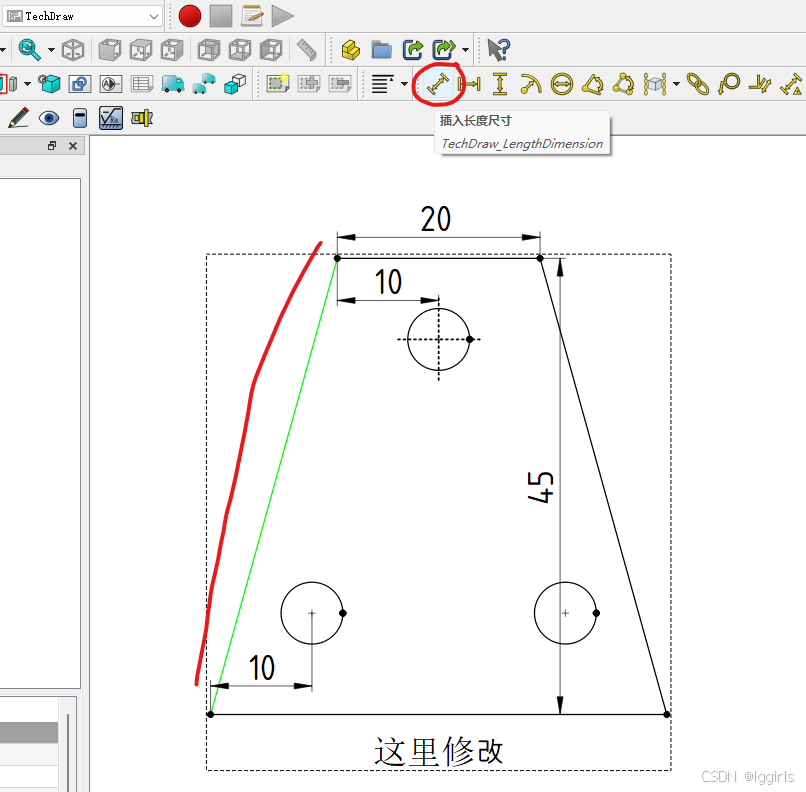Expand the dropdown arrow beside Fit All
The height and width of the screenshot is (792, 806).
tap(51, 50)
